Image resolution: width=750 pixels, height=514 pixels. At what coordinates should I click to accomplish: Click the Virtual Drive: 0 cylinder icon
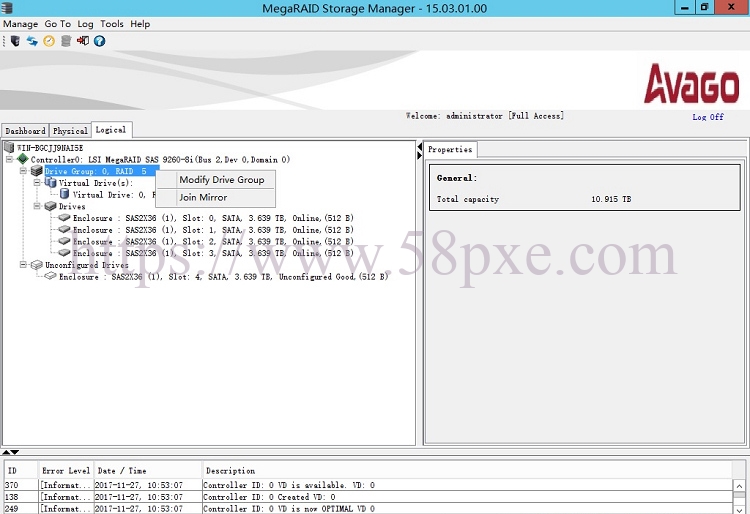tap(65, 194)
